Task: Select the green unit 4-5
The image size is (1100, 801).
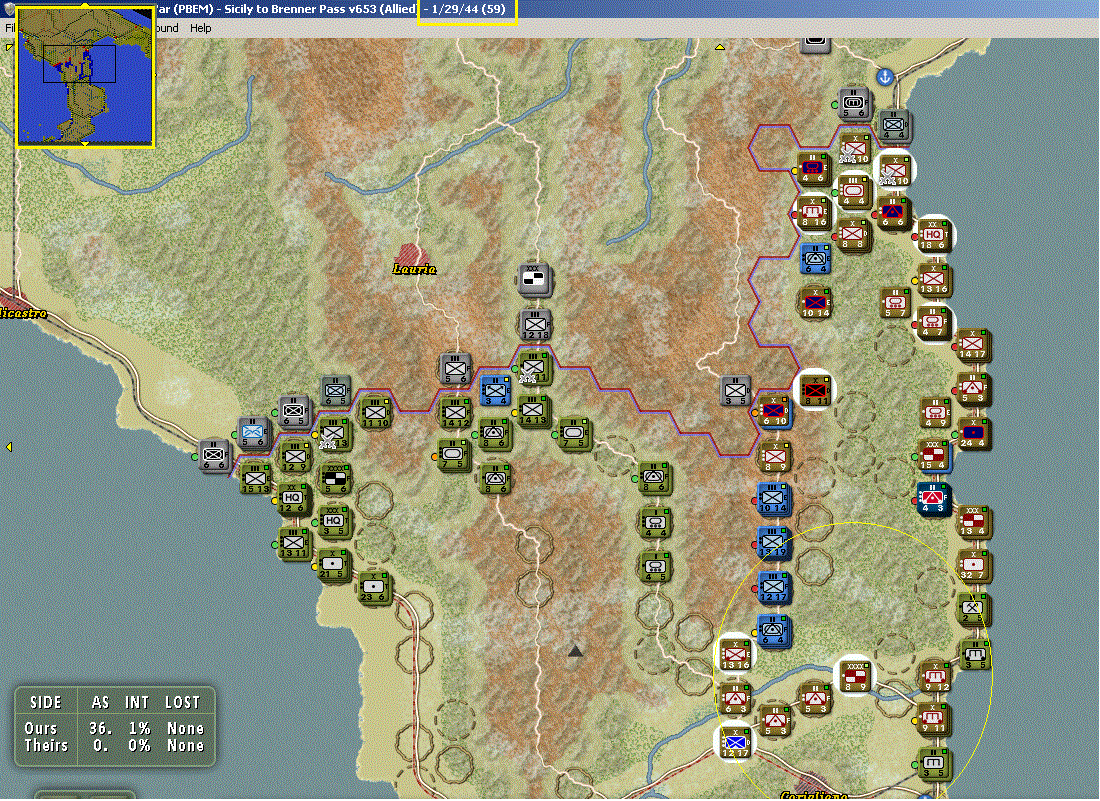Action: (x=655, y=567)
